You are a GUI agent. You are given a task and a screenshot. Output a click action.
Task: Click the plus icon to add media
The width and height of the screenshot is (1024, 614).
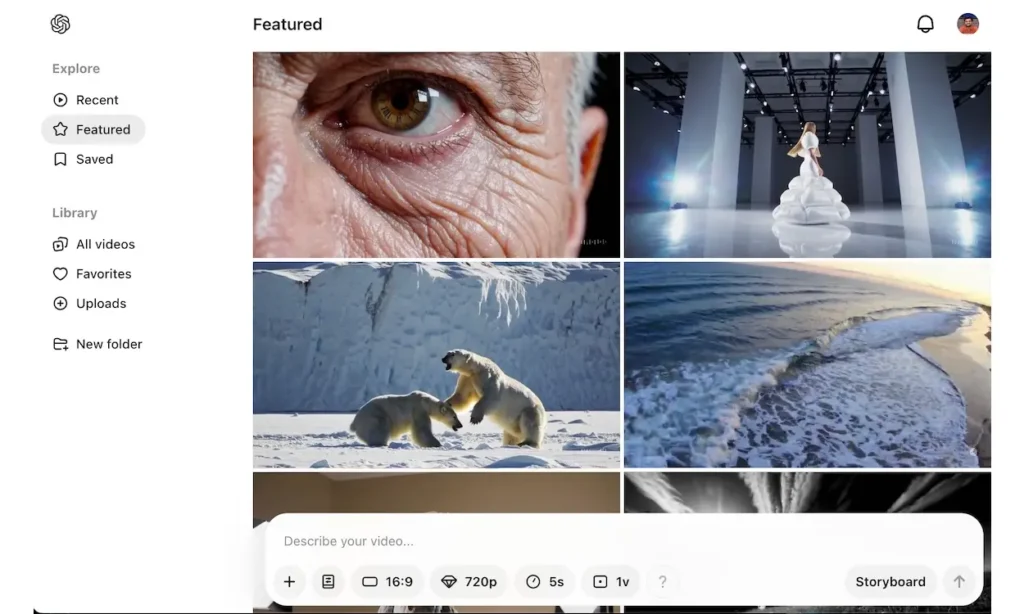coord(289,581)
